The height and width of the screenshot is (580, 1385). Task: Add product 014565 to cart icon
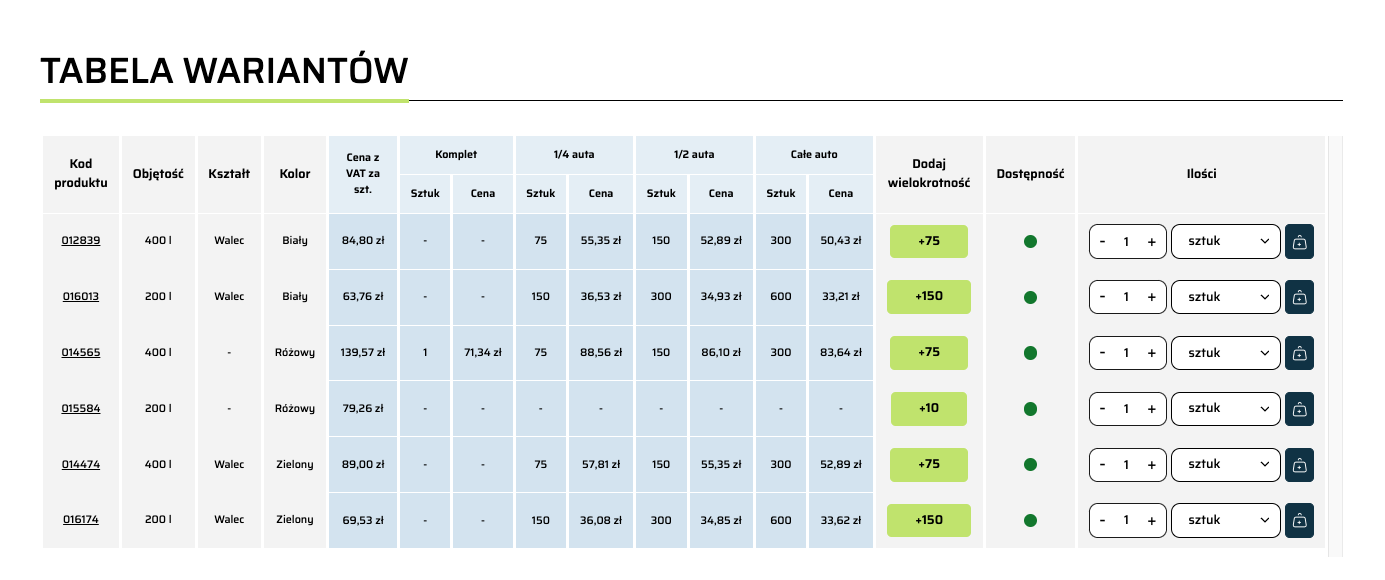click(1299, 353)
